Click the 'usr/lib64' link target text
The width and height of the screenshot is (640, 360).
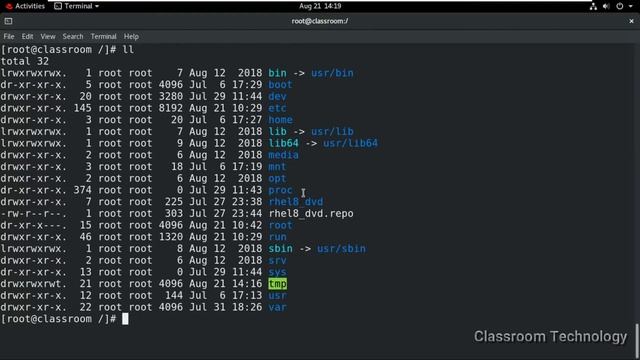tap(351, 143)
